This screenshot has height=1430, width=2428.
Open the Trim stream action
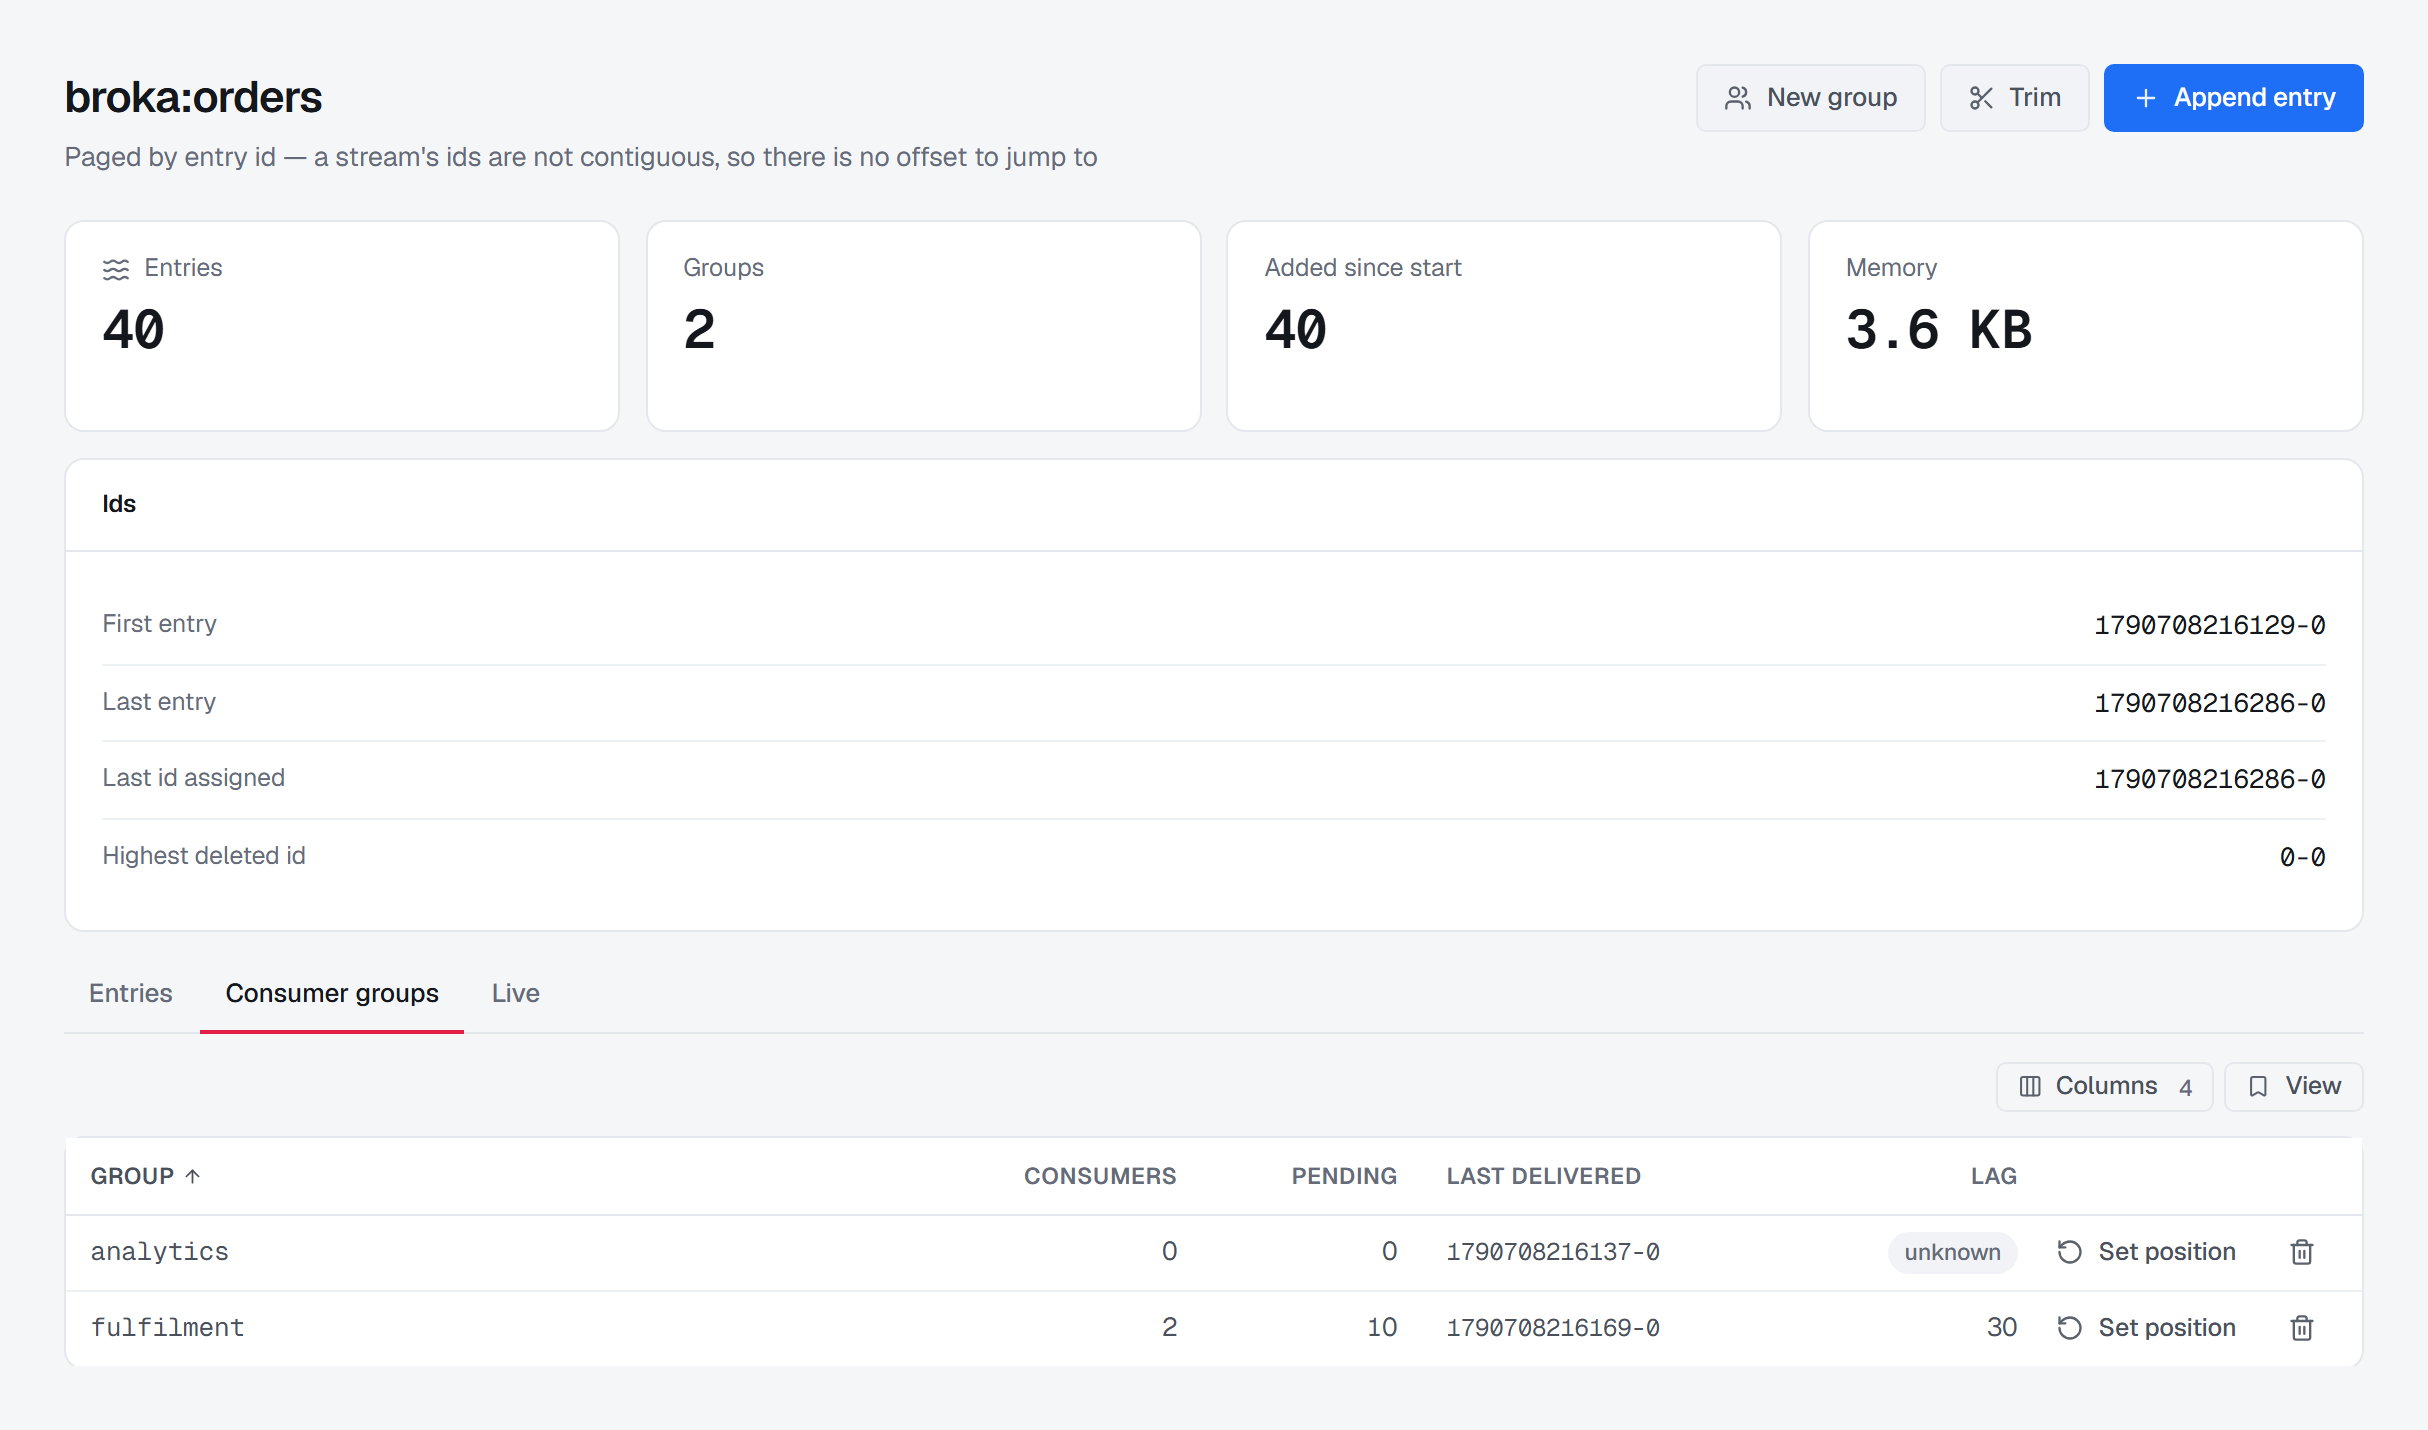coord(2014,98)
